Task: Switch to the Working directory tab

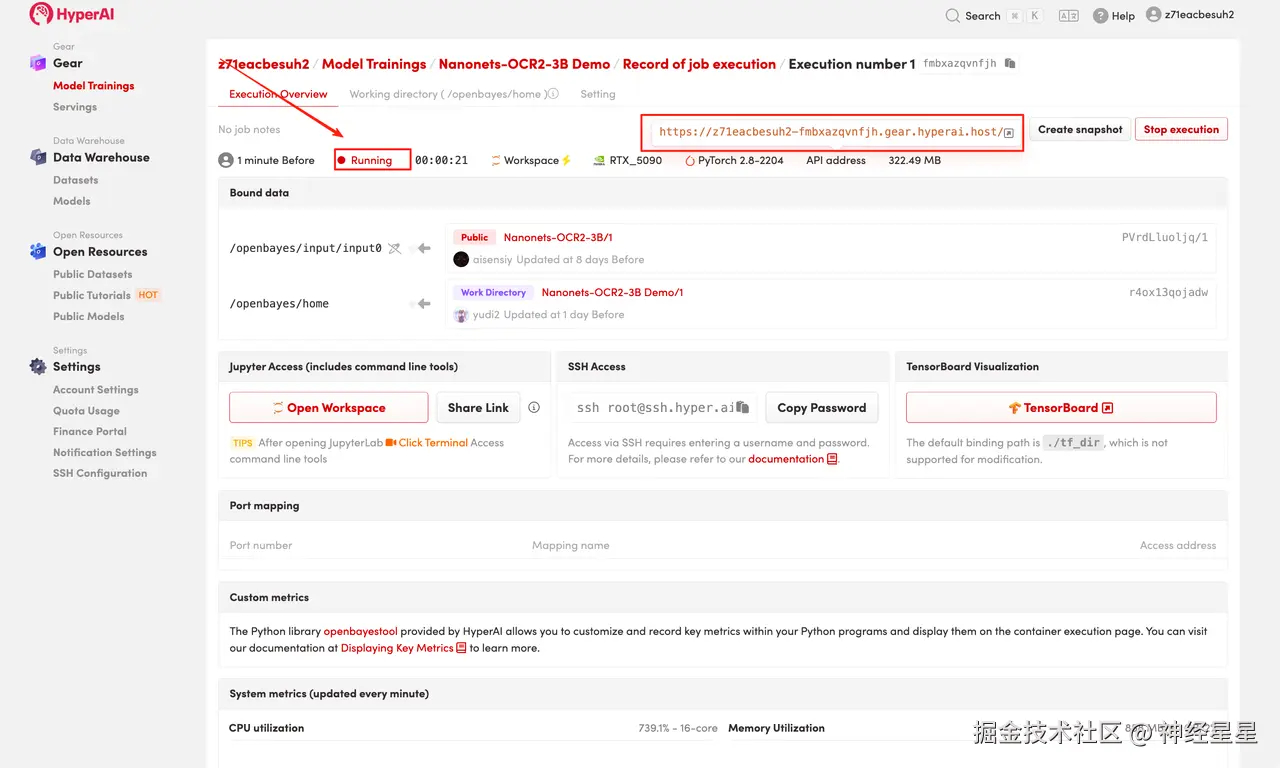Action: pos(446,94)
